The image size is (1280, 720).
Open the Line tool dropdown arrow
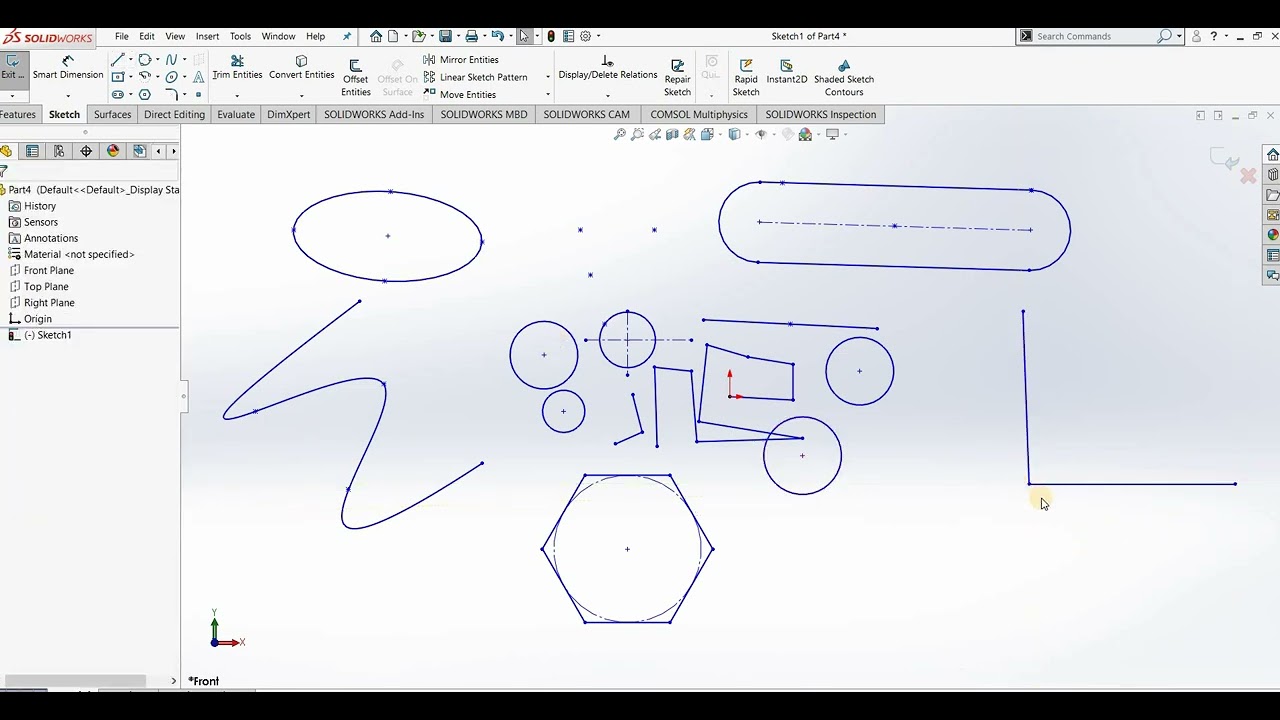click(130, 60)
